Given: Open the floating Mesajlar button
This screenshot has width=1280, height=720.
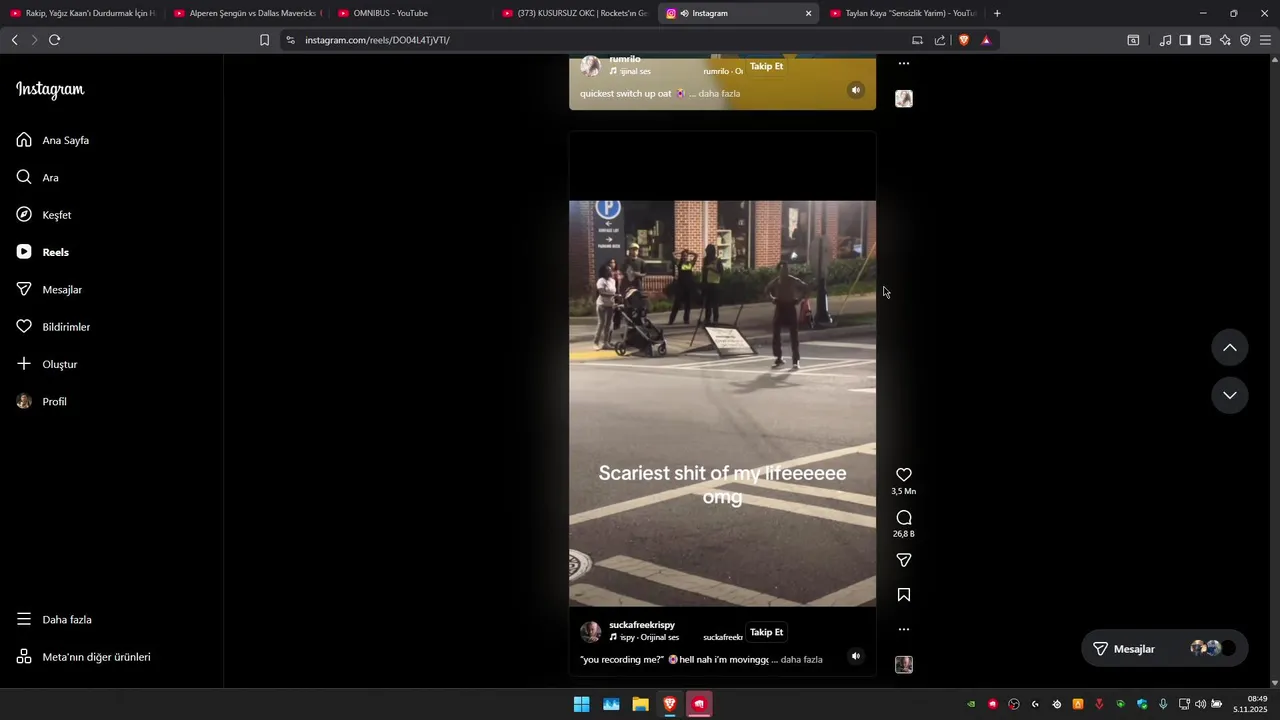Looking at the screenshot, I should tap(1165, 649).
